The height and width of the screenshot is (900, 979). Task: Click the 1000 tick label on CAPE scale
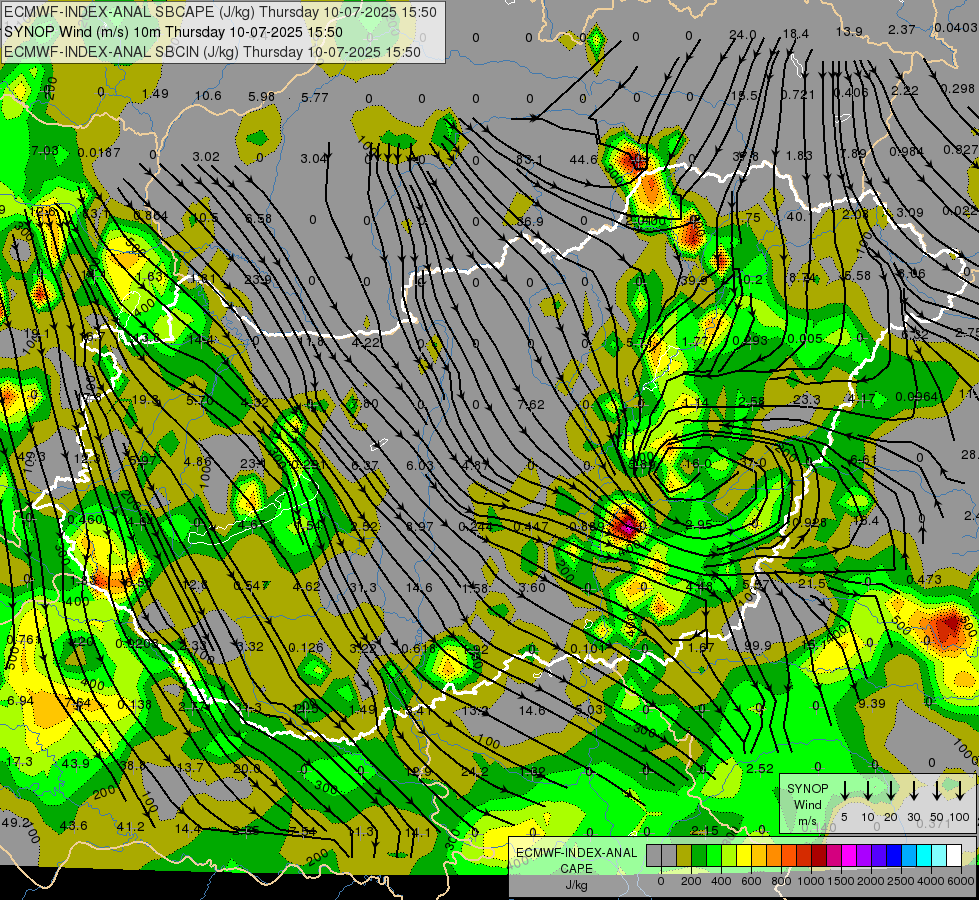pos(811,881)
